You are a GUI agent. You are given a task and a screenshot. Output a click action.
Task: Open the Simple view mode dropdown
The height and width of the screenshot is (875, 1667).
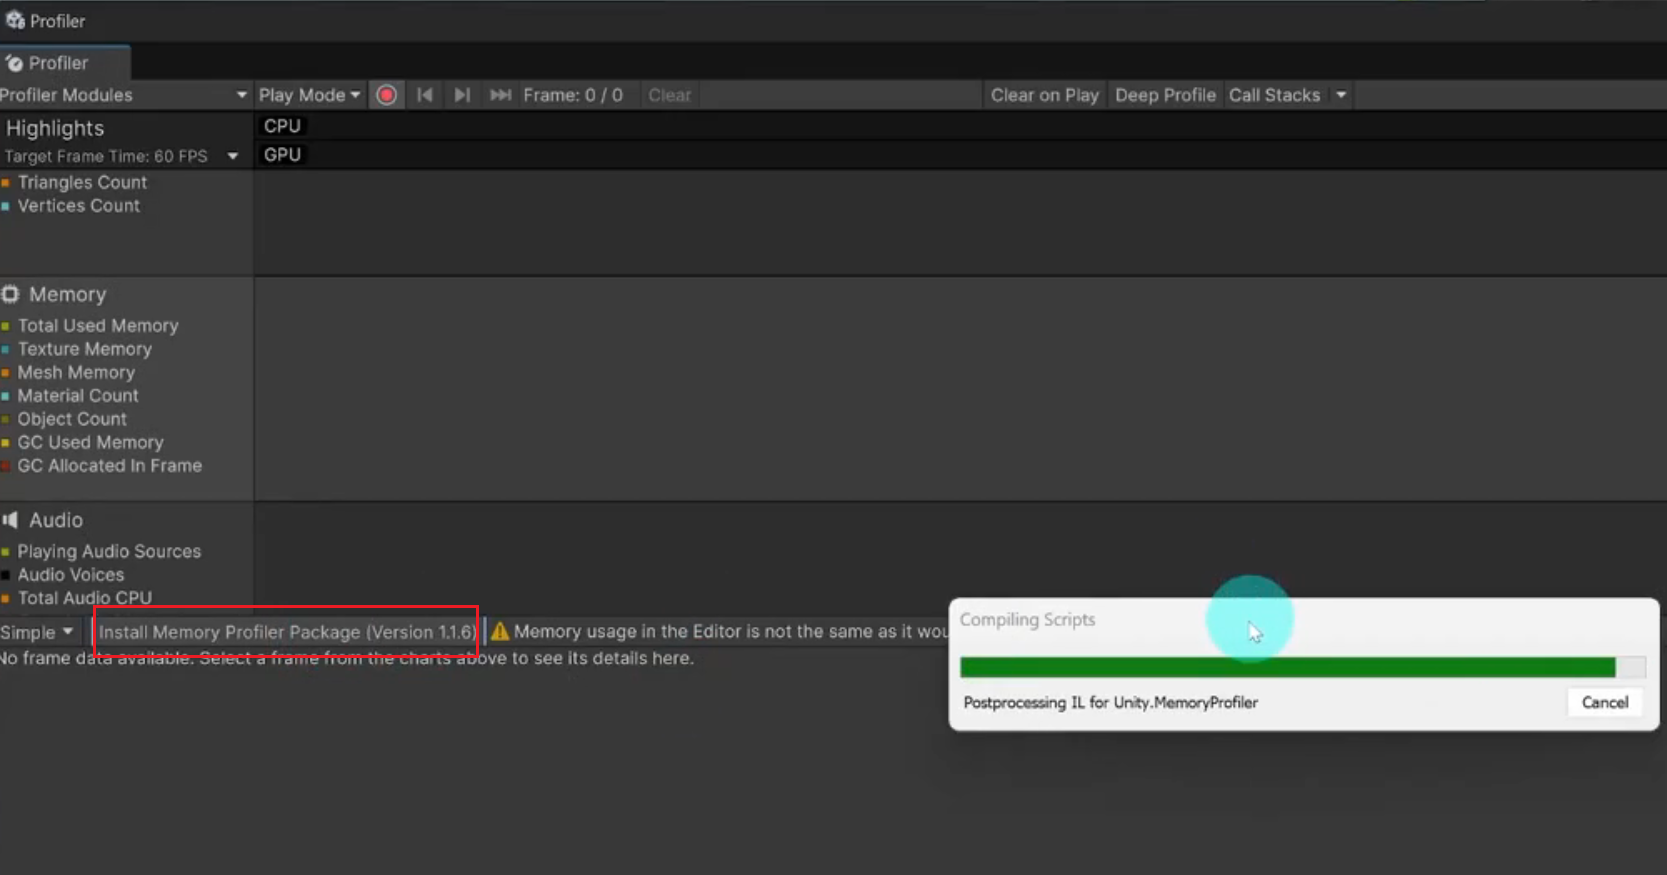(38, 632)
